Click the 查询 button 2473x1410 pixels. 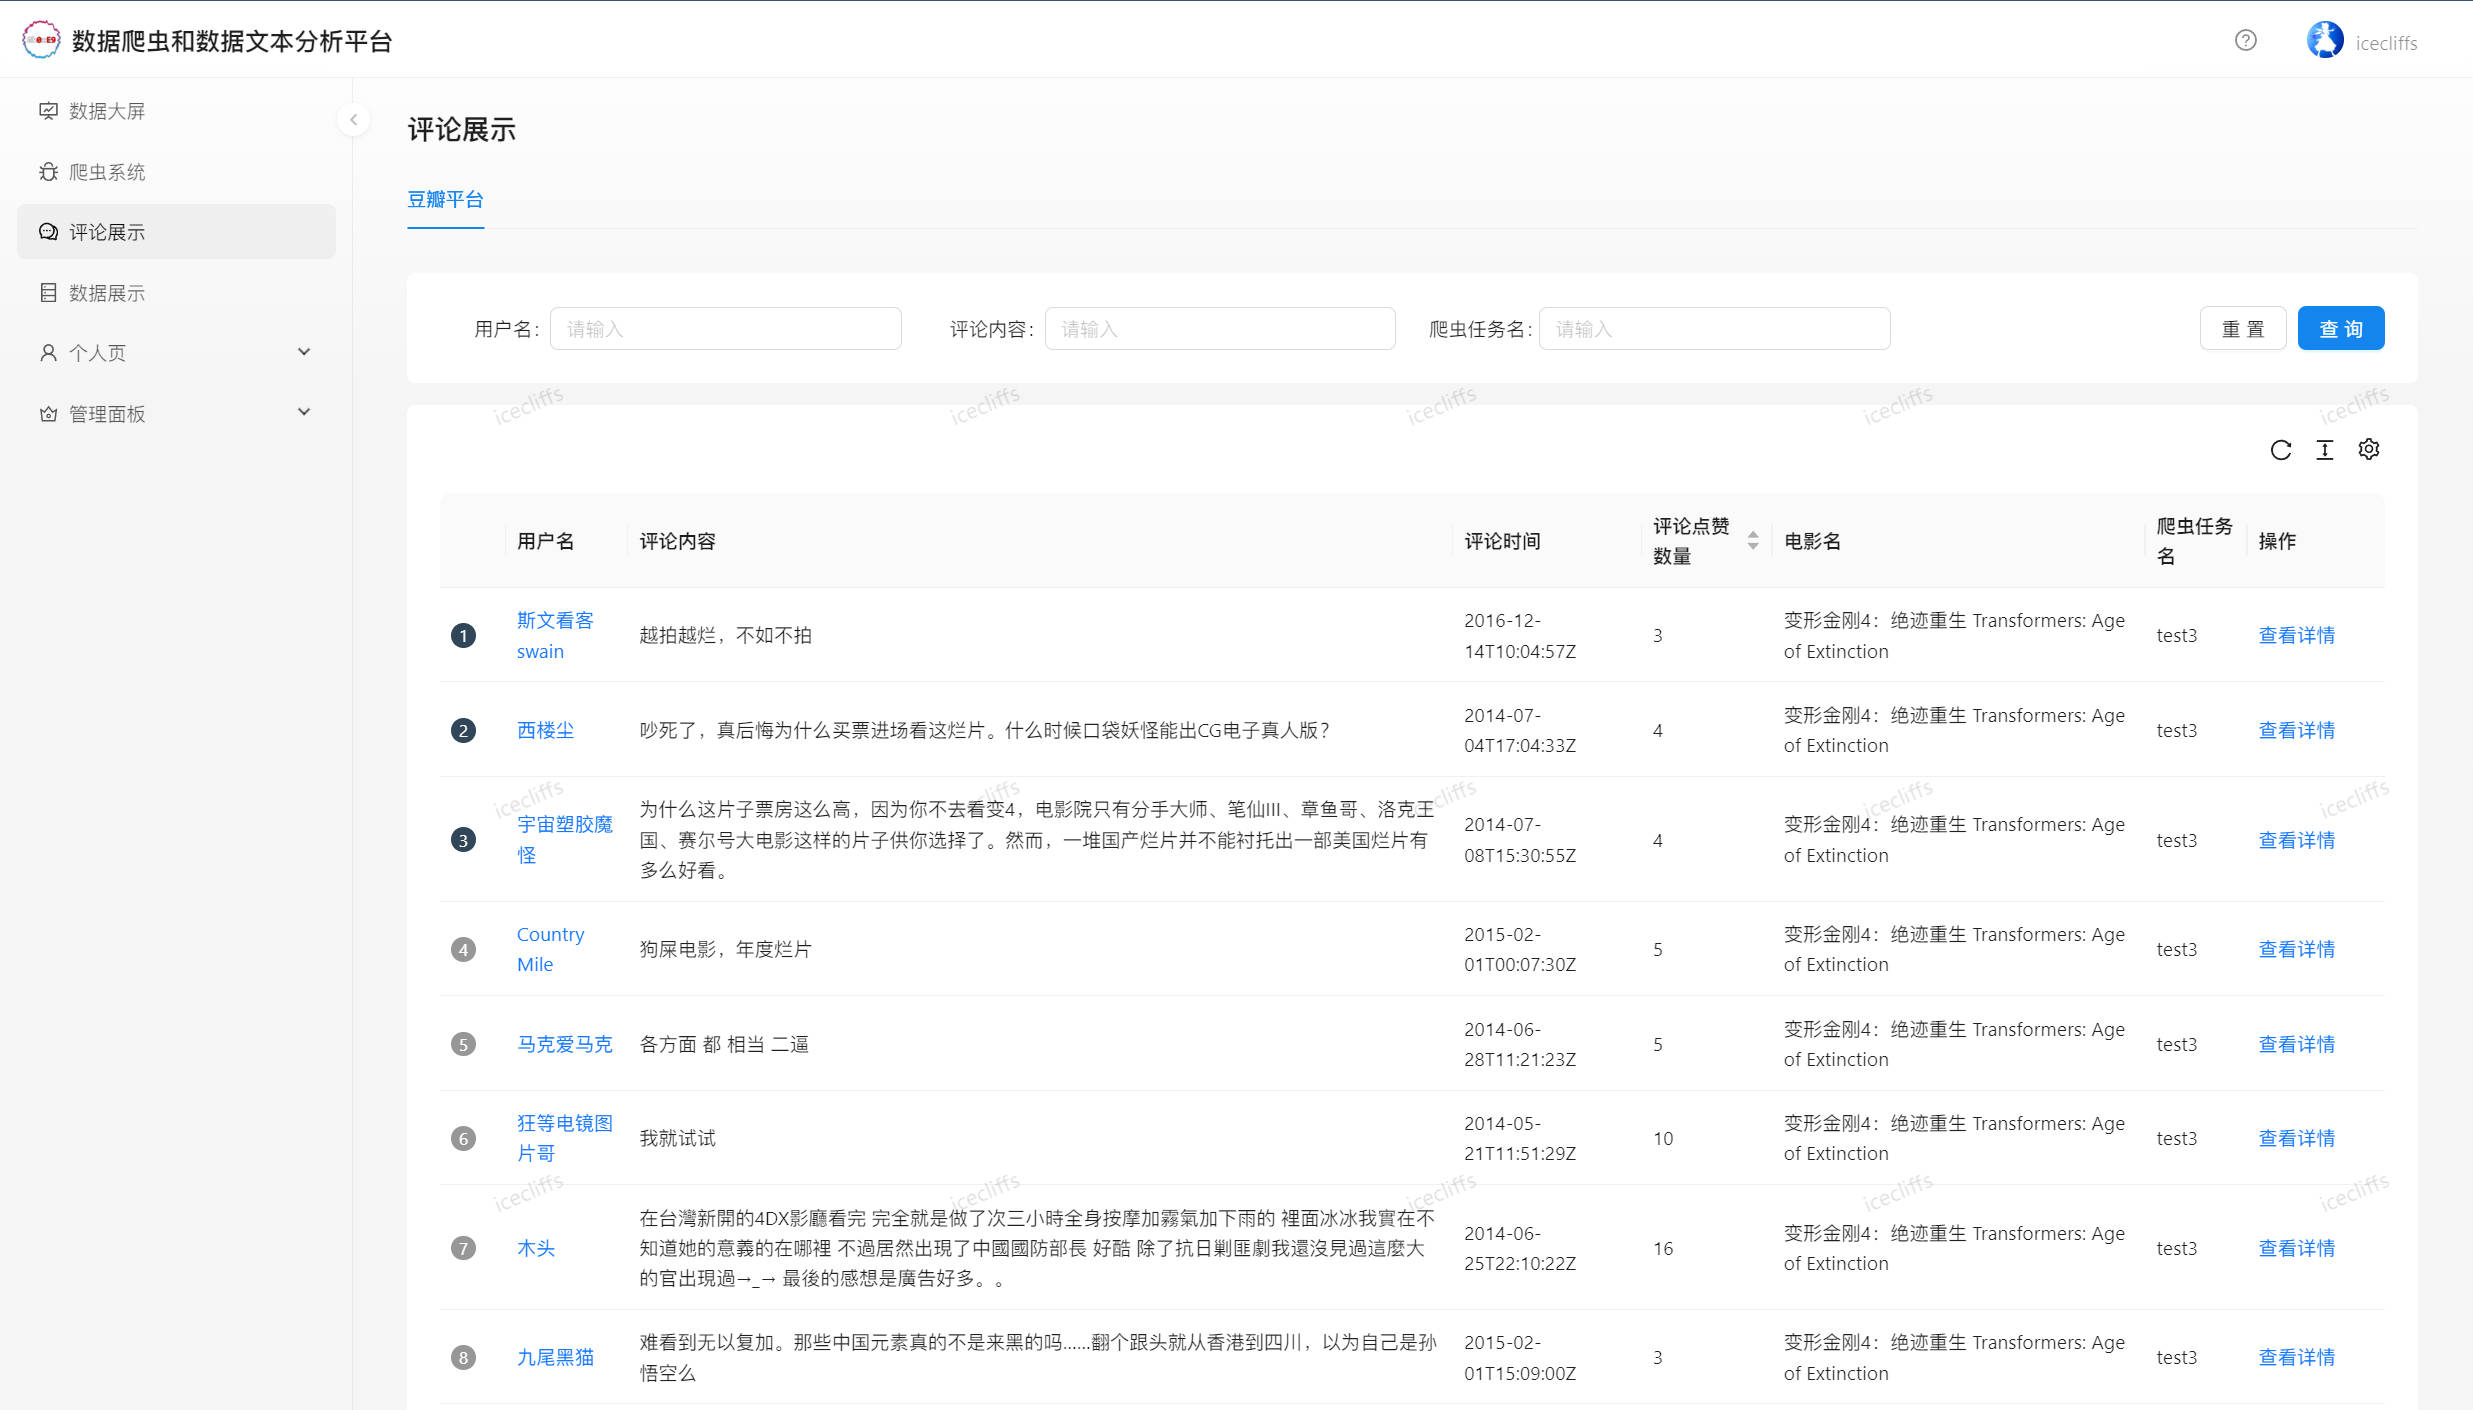(2340, 329)
